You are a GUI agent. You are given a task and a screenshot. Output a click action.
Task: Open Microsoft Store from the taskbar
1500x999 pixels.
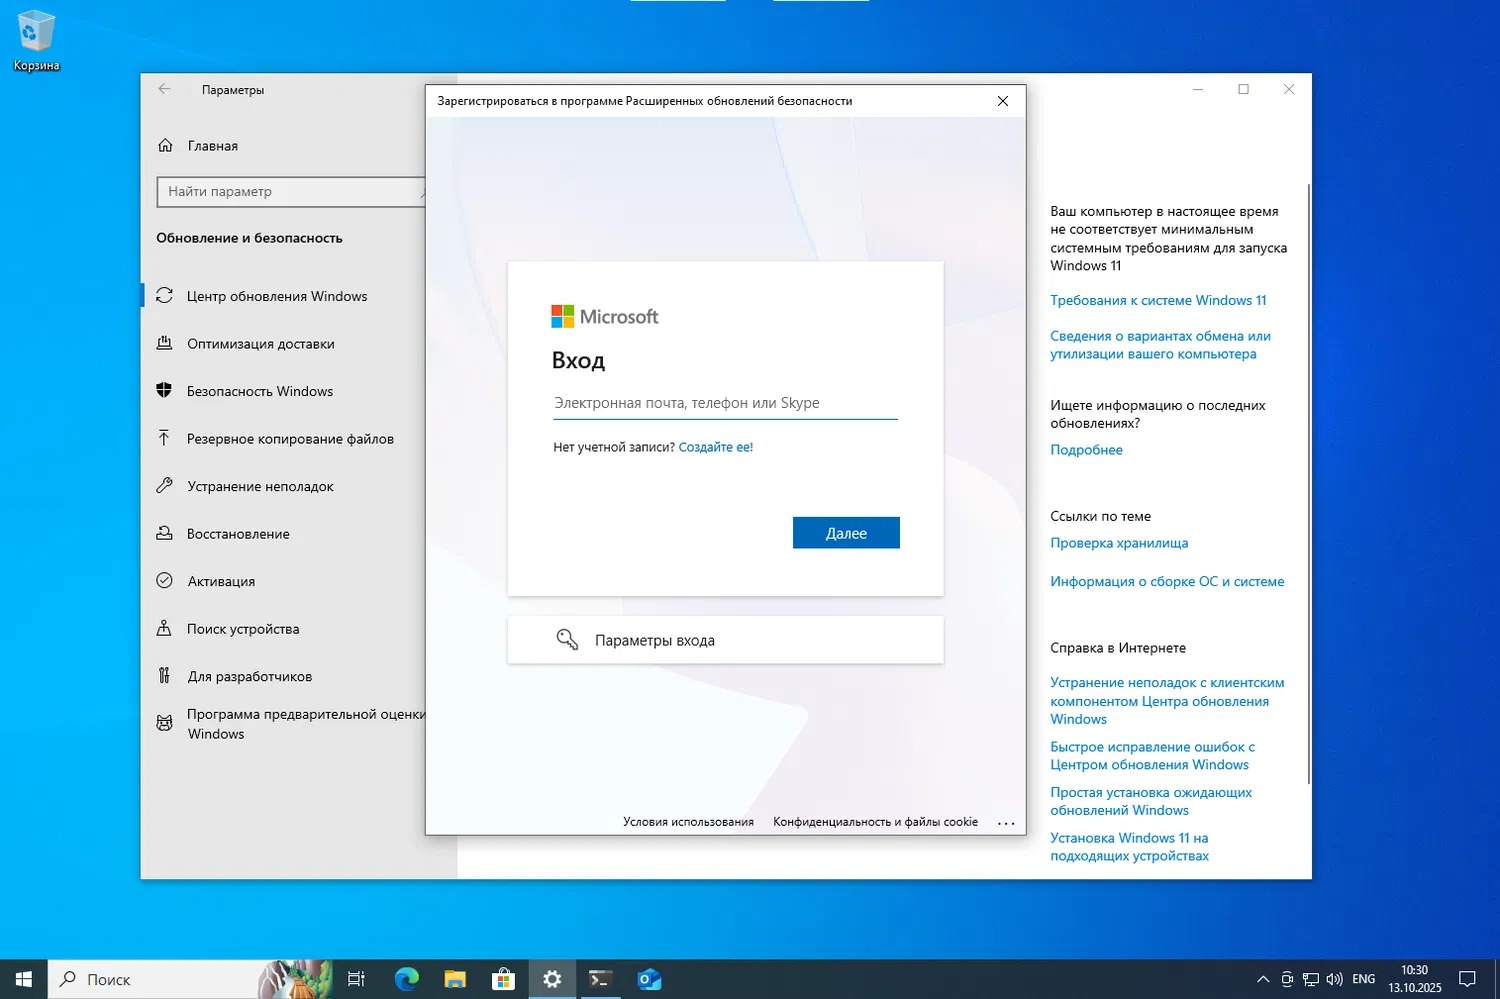coord(503,979)
